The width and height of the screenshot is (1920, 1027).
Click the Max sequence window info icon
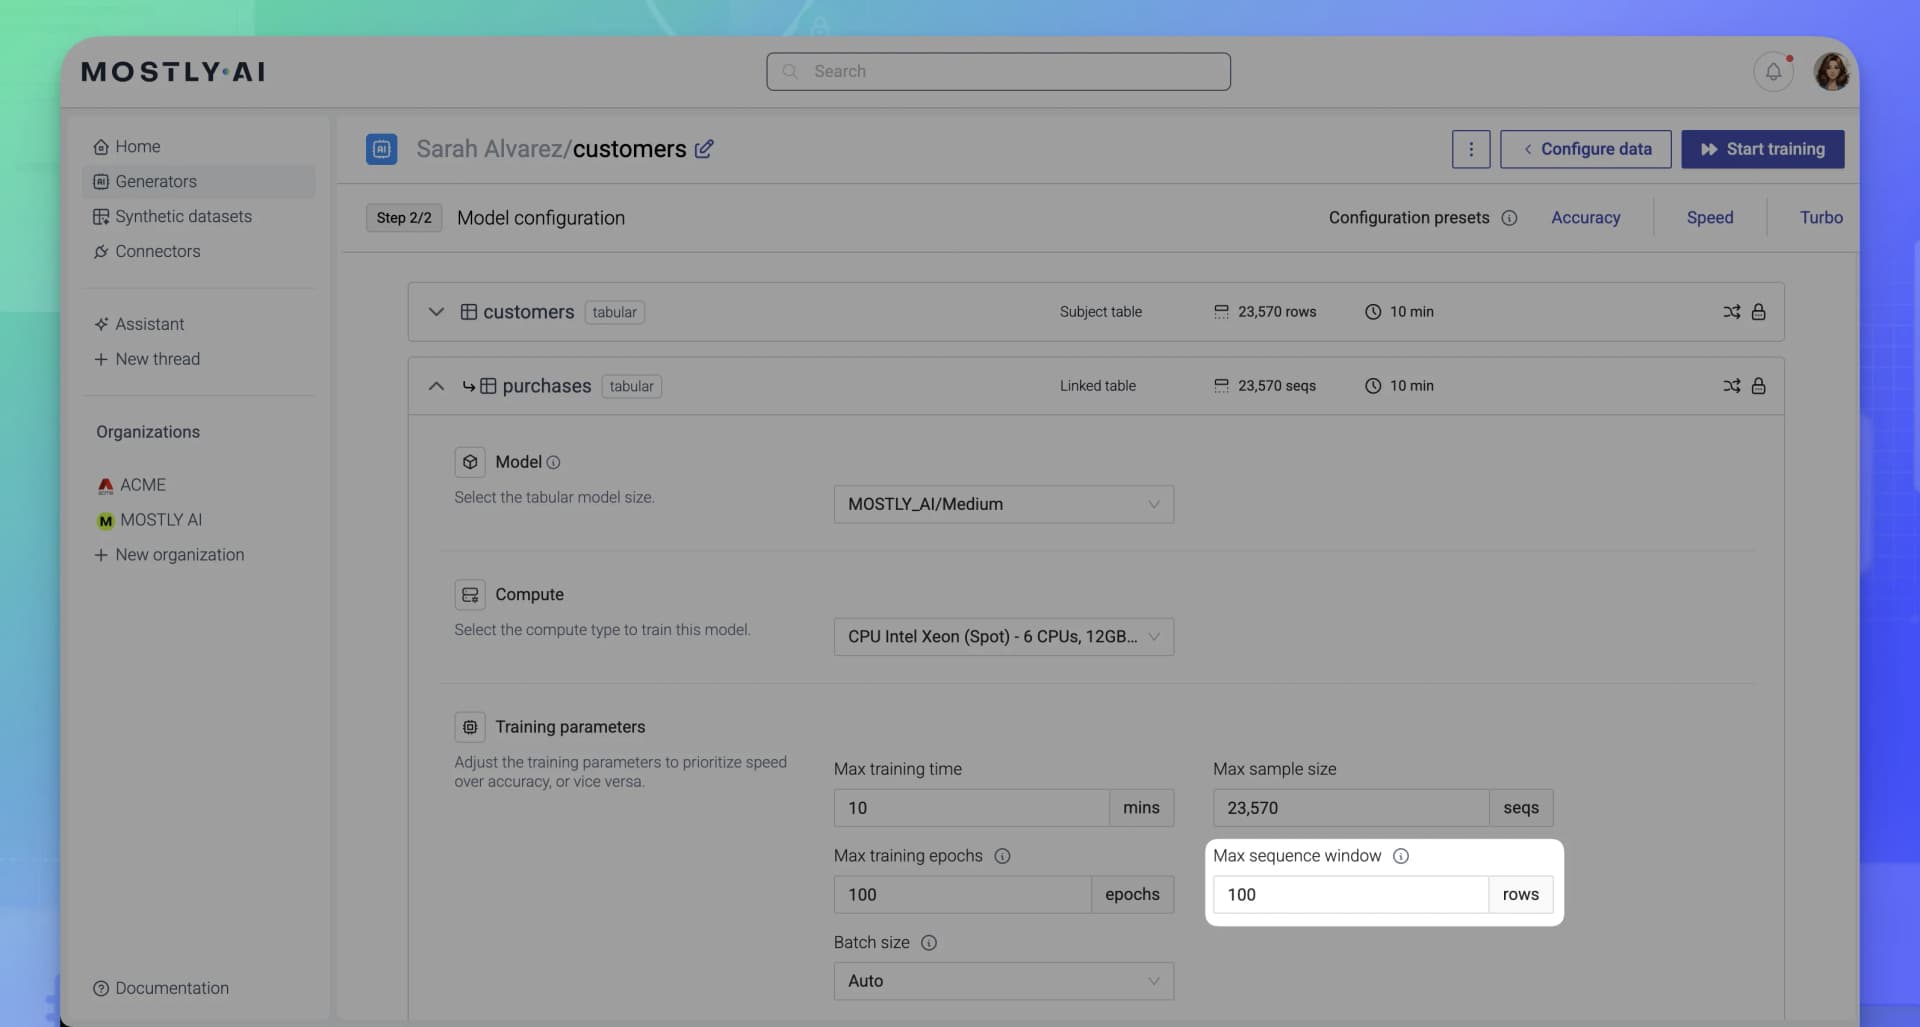point(1401,855)
